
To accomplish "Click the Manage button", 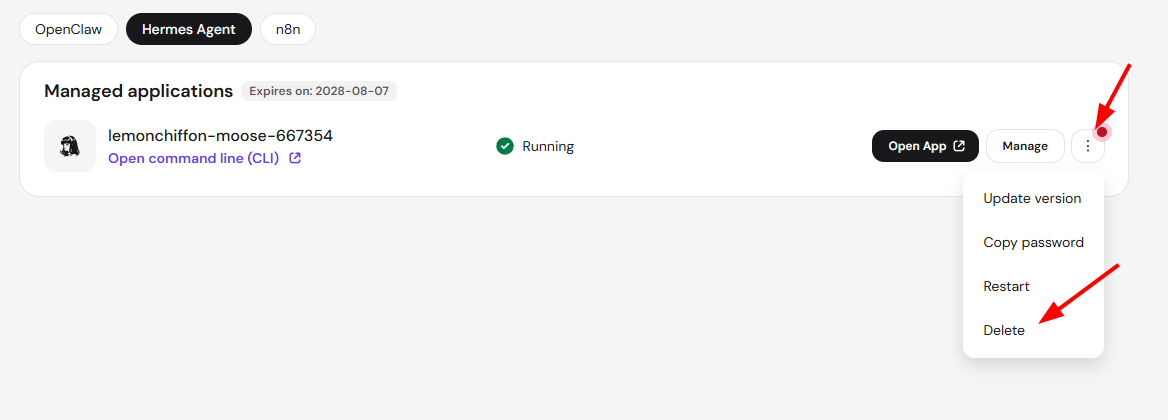I will tap(1025, 146).
